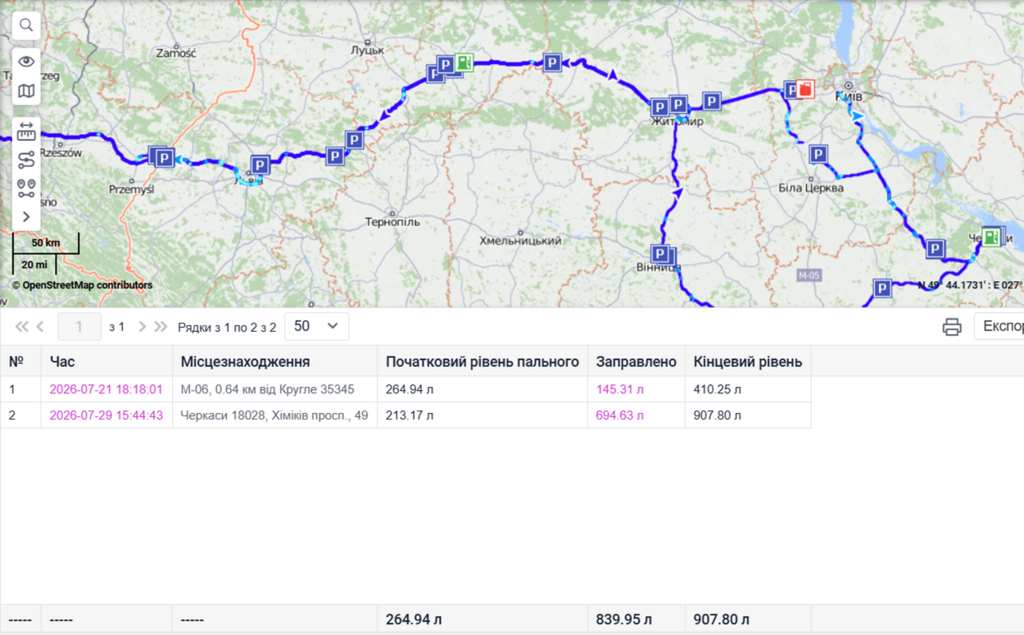Open the route building tool icon
1024x635 pixels.
tap(26, 160)
